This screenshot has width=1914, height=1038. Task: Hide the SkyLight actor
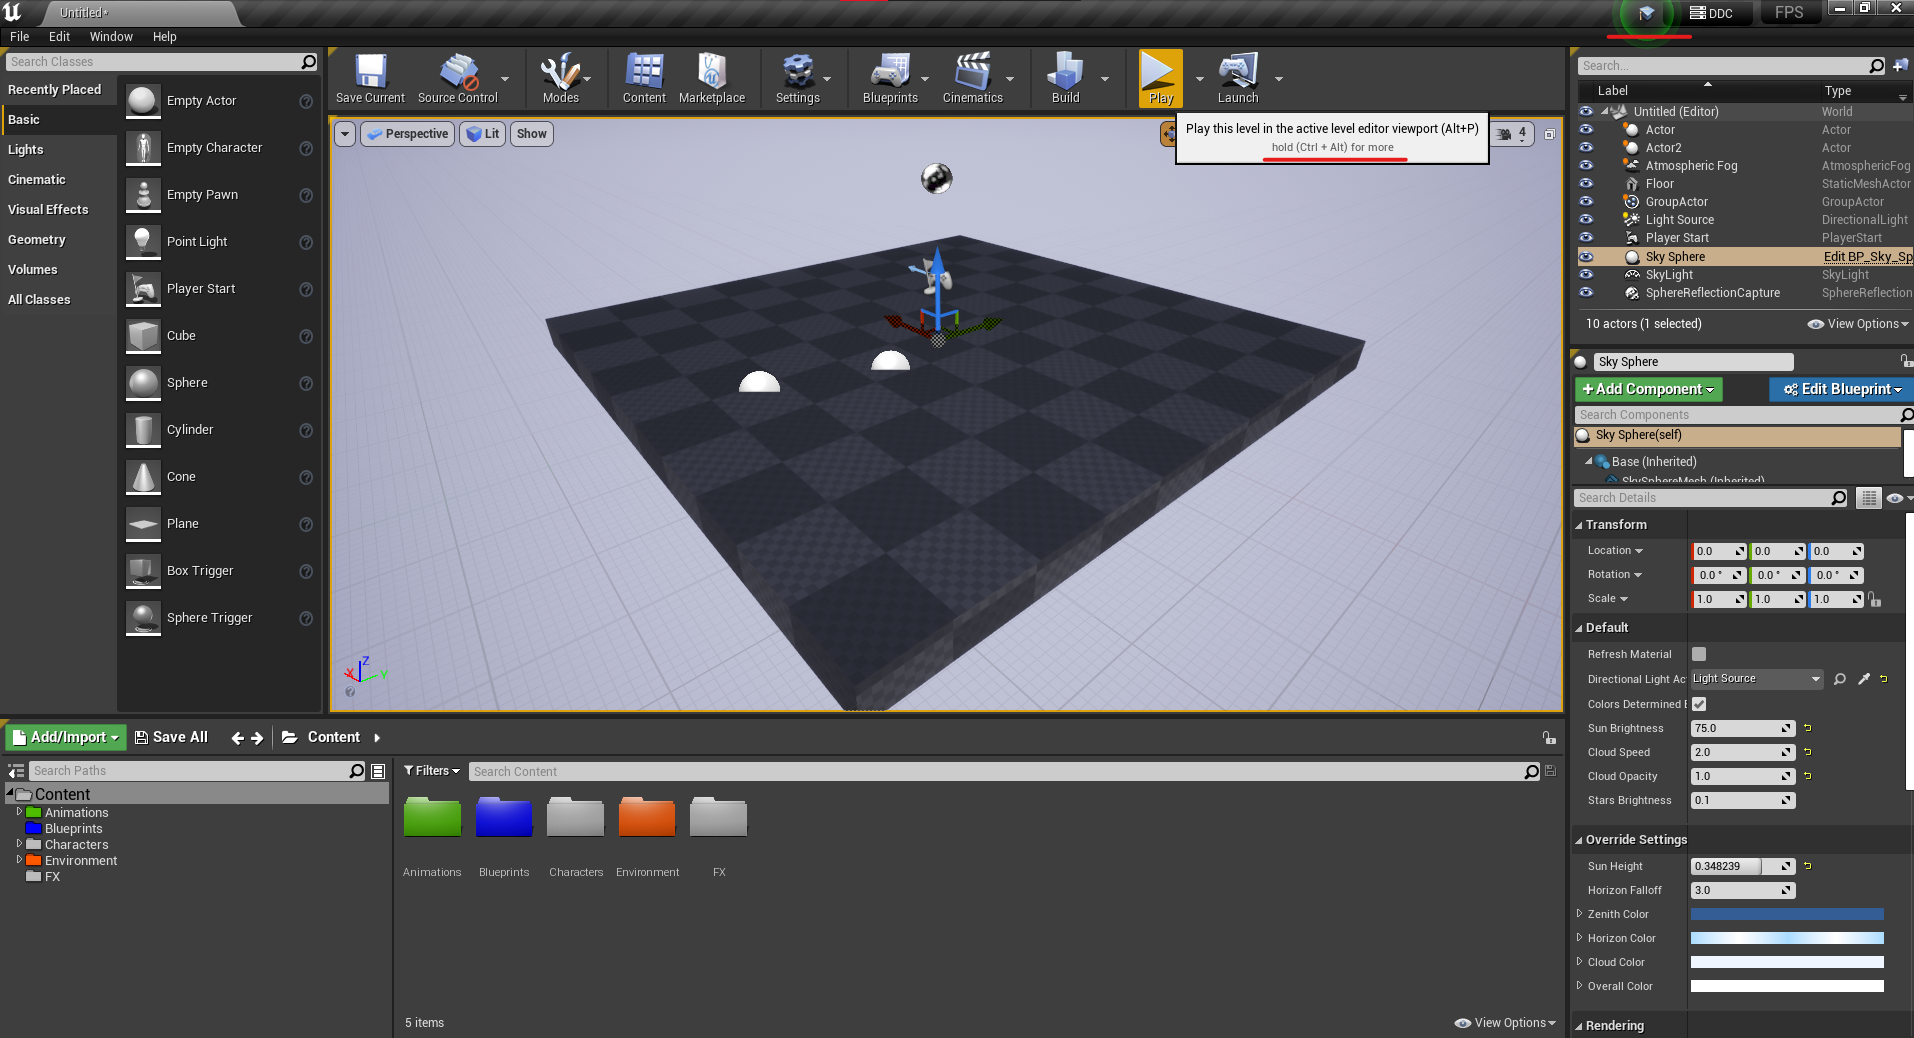tap(1586, 275)
